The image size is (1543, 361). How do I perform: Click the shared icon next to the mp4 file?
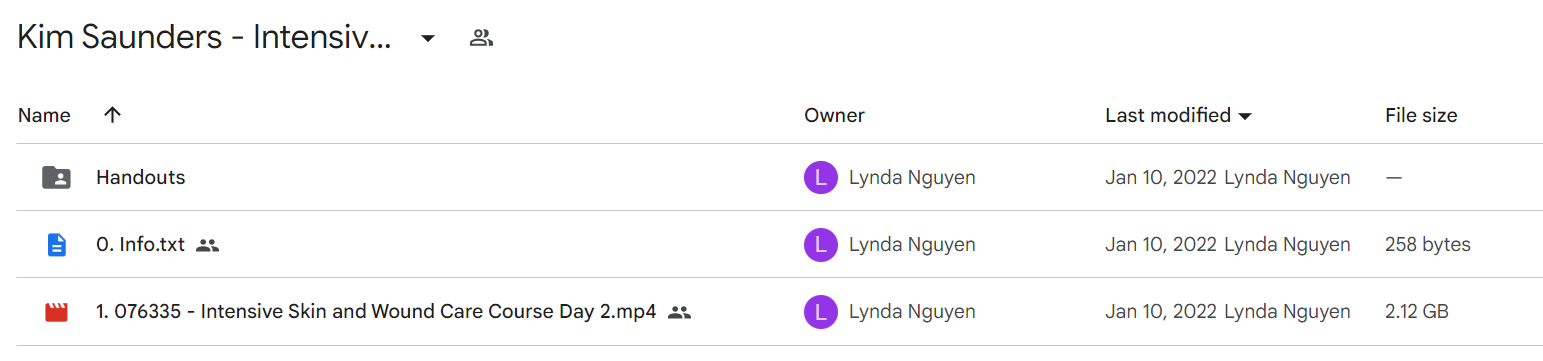click(679, 312)
